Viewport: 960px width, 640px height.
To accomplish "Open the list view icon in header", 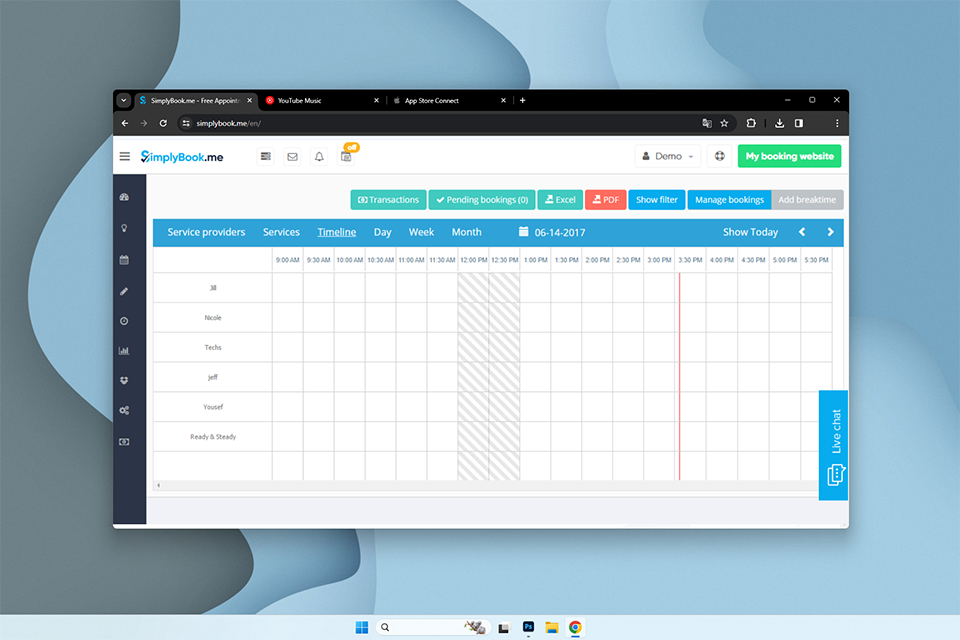I will (x=266, y=156).
